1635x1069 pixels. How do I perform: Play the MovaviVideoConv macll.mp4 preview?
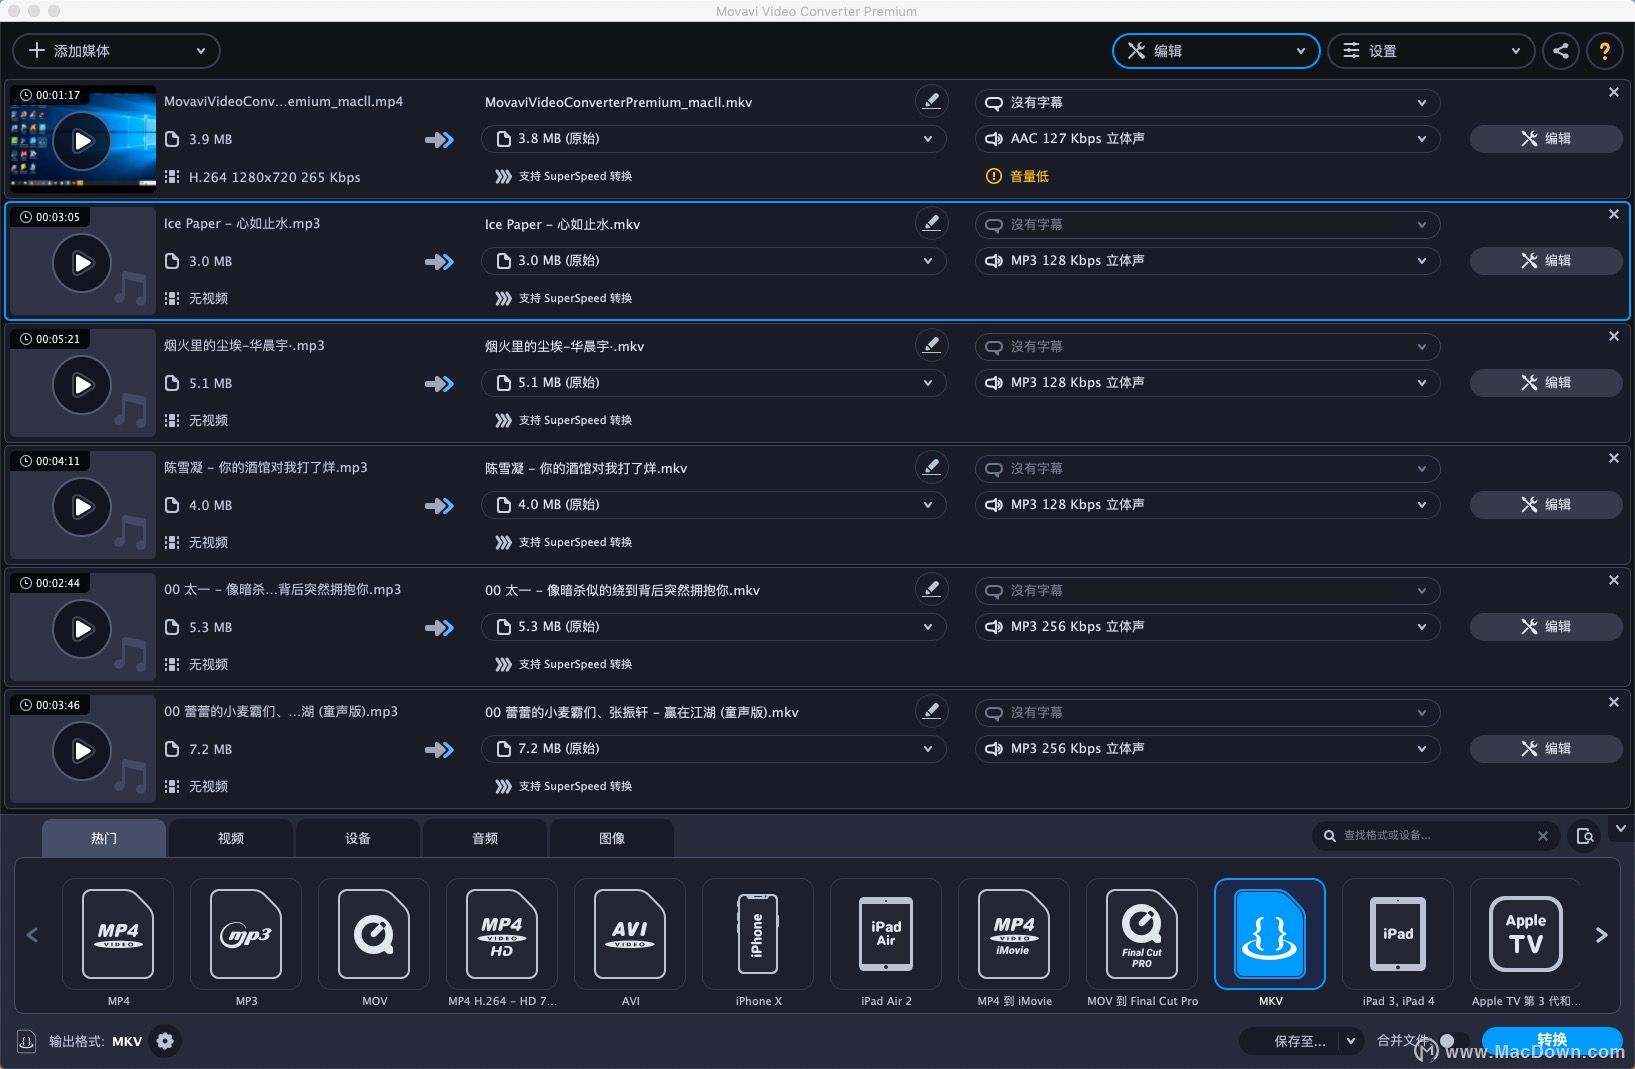(82, 140)
